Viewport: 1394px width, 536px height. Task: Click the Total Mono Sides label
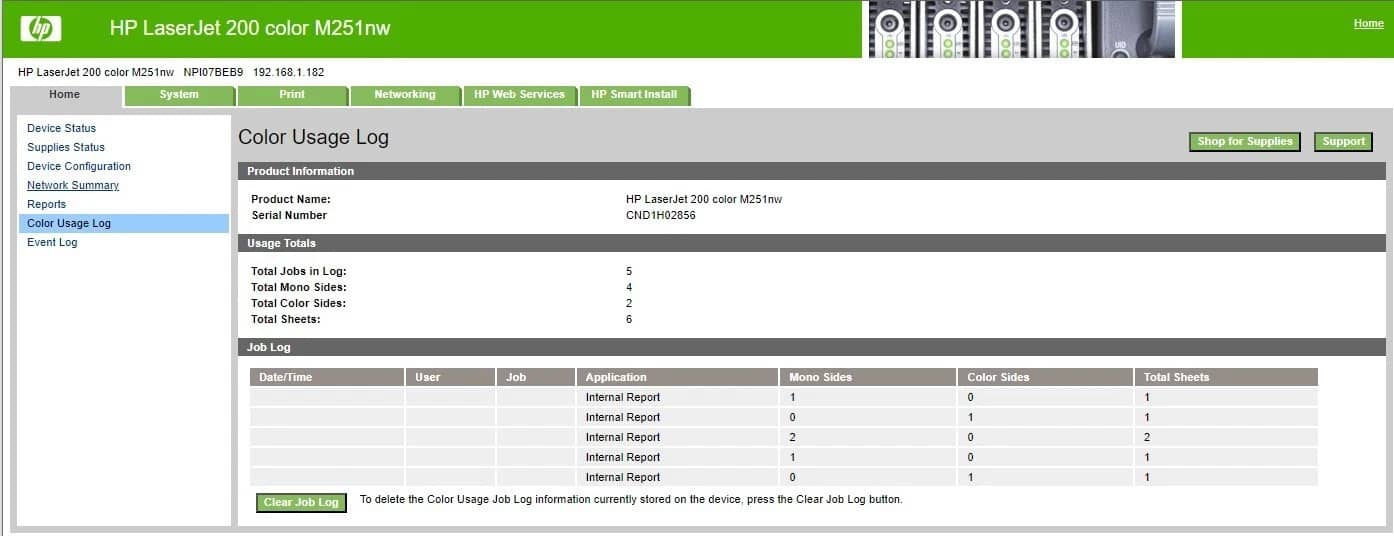299,287
